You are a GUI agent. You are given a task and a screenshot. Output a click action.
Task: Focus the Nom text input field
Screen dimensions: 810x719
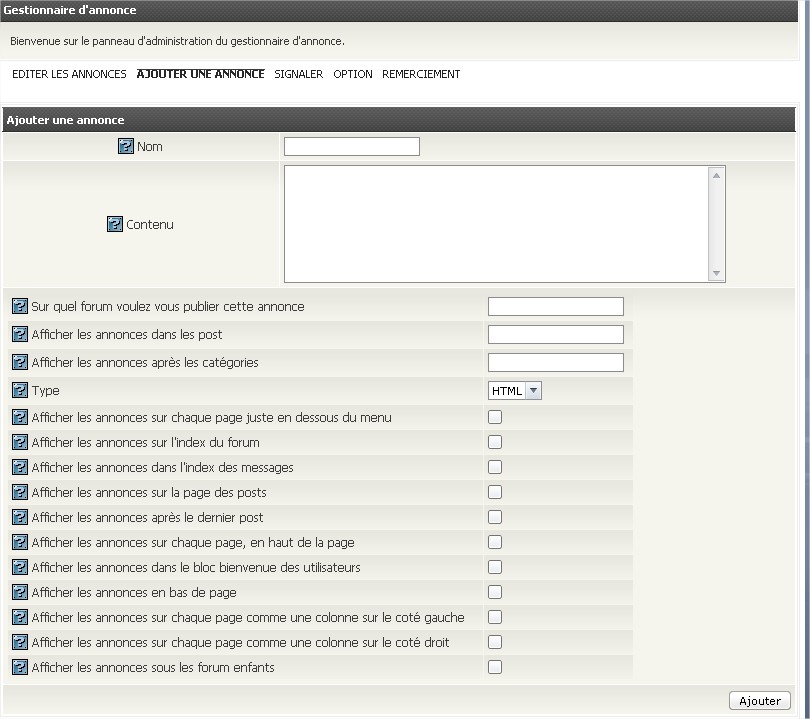352,147
